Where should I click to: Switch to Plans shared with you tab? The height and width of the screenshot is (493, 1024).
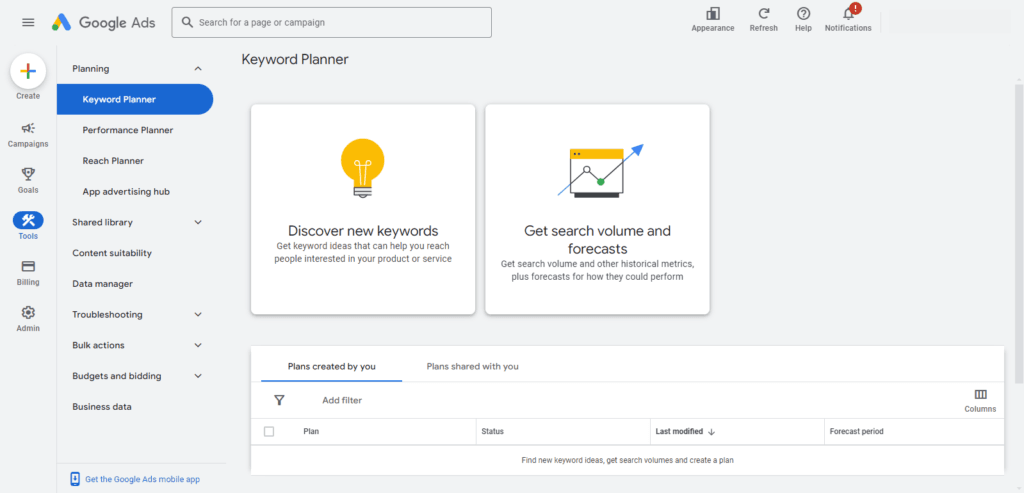click(473, 366)
